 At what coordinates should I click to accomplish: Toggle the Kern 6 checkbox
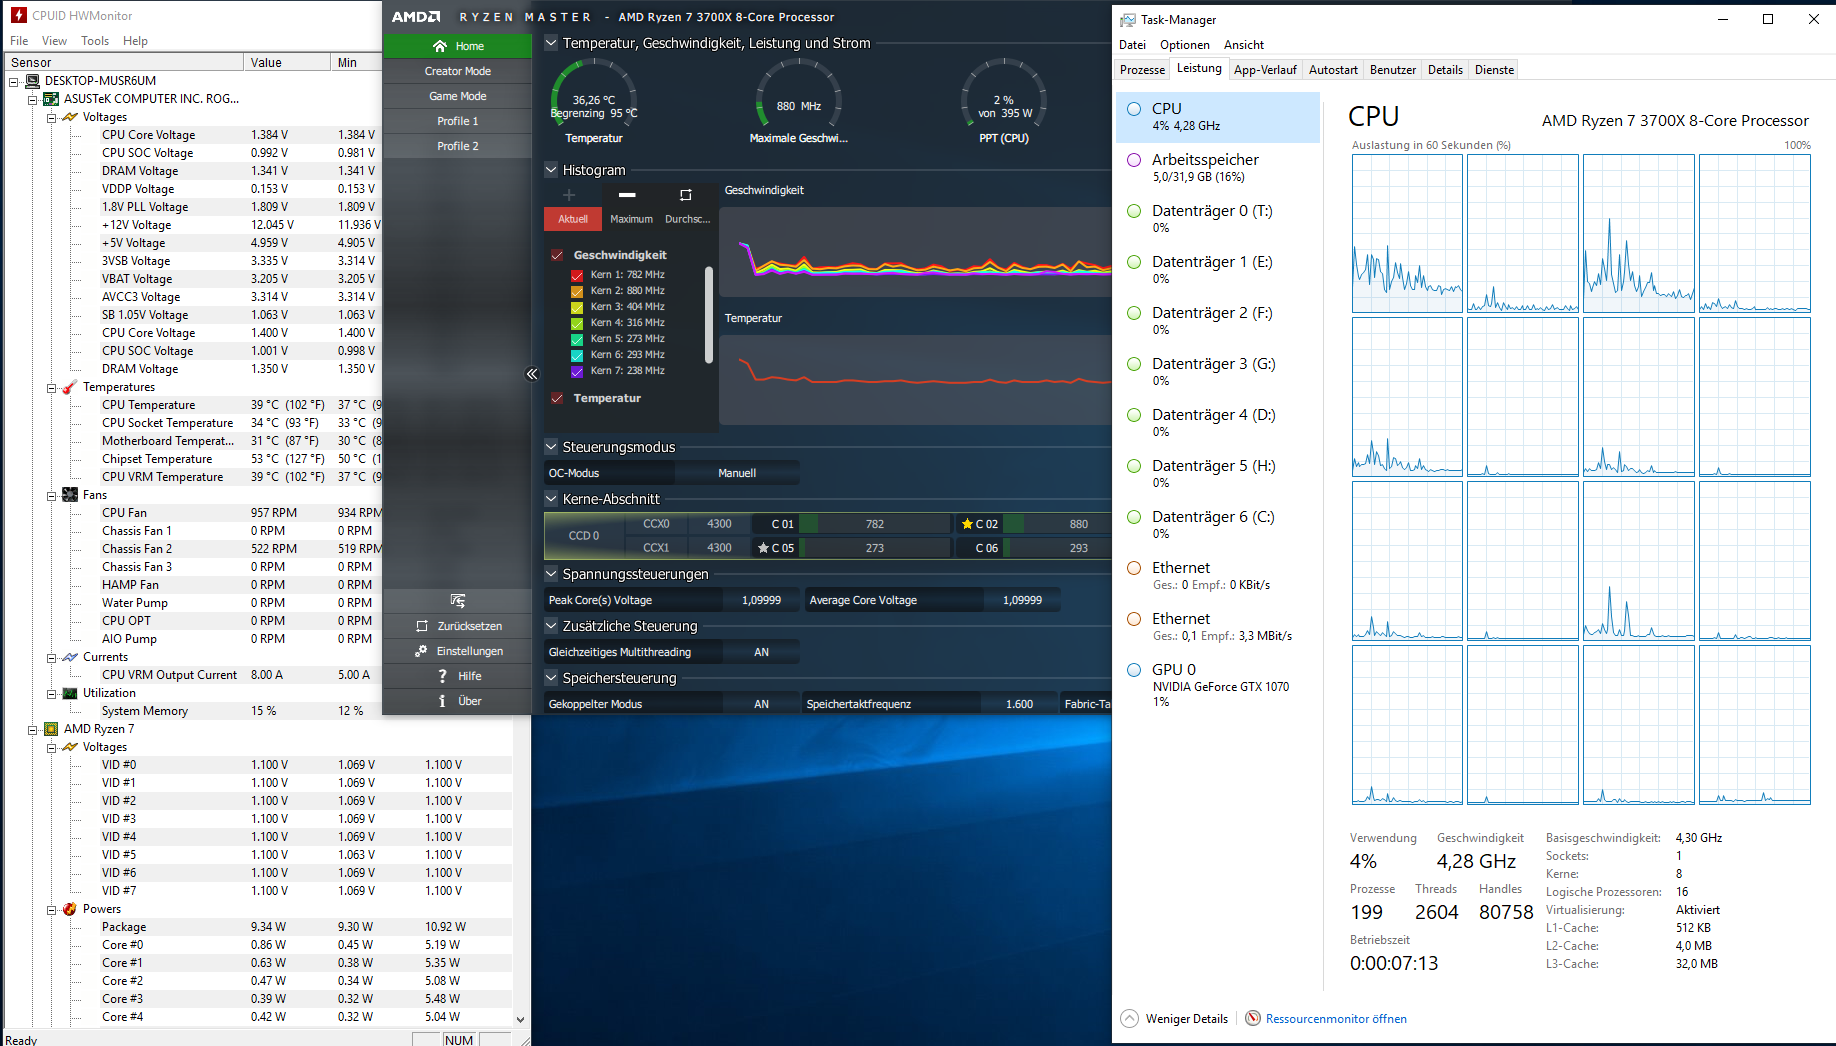coord(577,355)
